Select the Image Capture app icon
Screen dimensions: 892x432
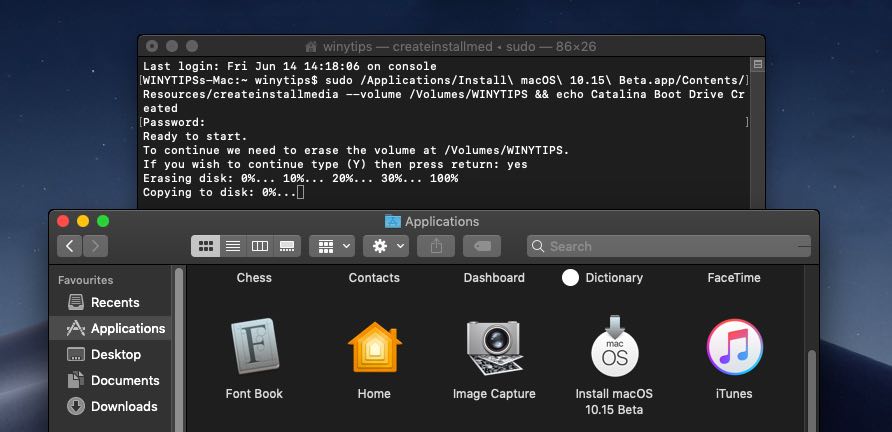point(494,347)
